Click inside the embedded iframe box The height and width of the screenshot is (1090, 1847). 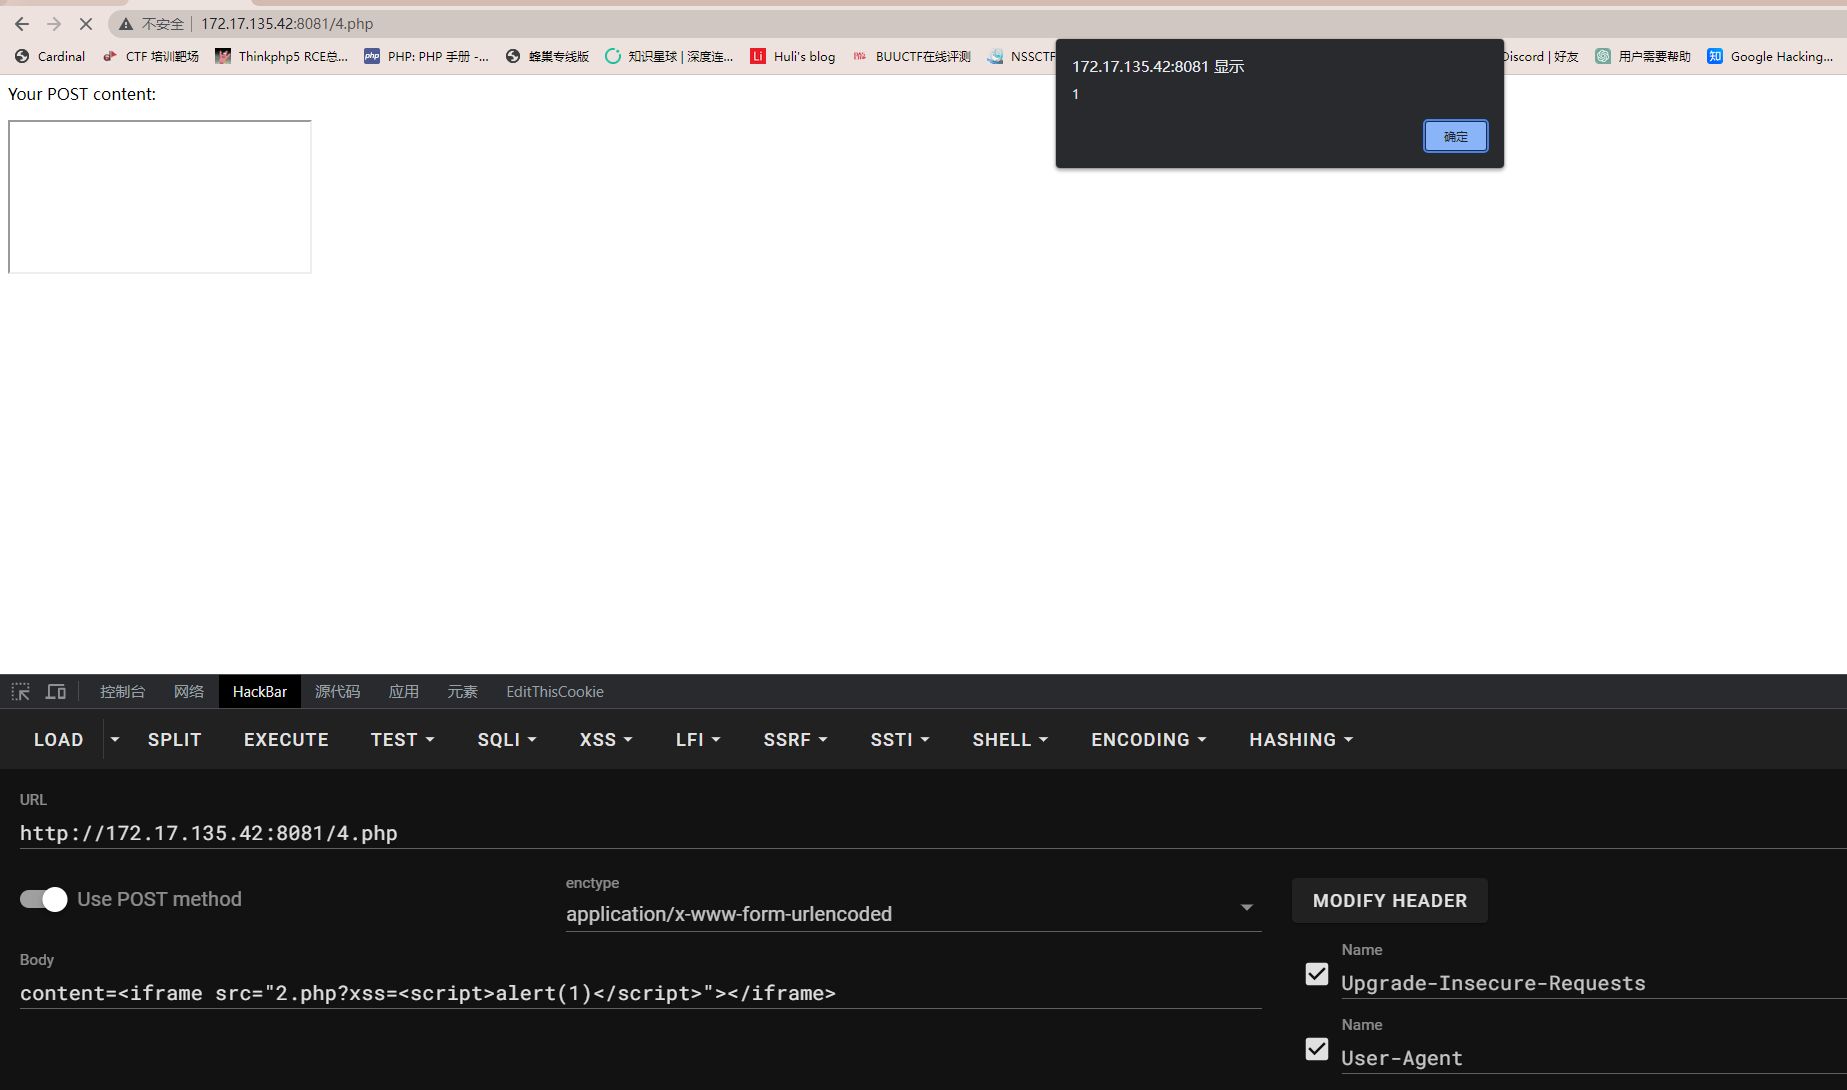[x=160, y=197]
